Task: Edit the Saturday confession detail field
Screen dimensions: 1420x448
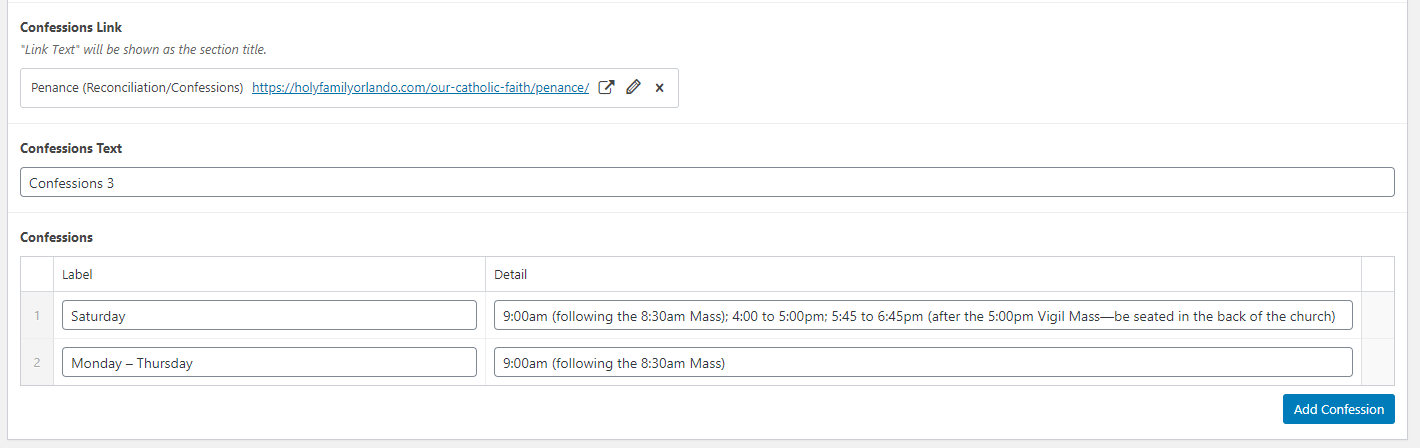Action: (x=922, y=315)
